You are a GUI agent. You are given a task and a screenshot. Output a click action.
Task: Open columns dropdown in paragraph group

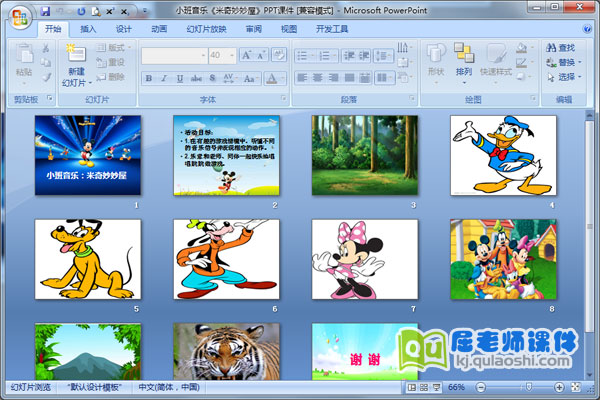point(385,78)
